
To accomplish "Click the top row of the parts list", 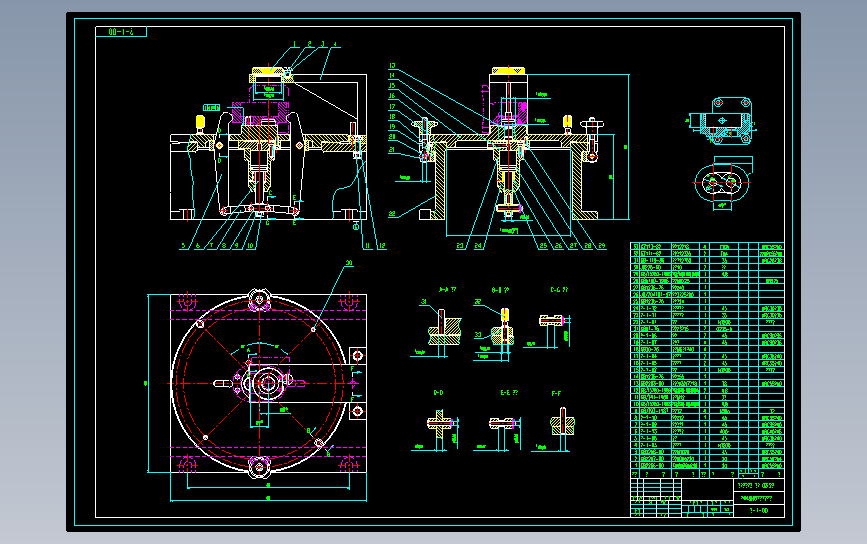I will pyautogui.click(x=707, y=247).
